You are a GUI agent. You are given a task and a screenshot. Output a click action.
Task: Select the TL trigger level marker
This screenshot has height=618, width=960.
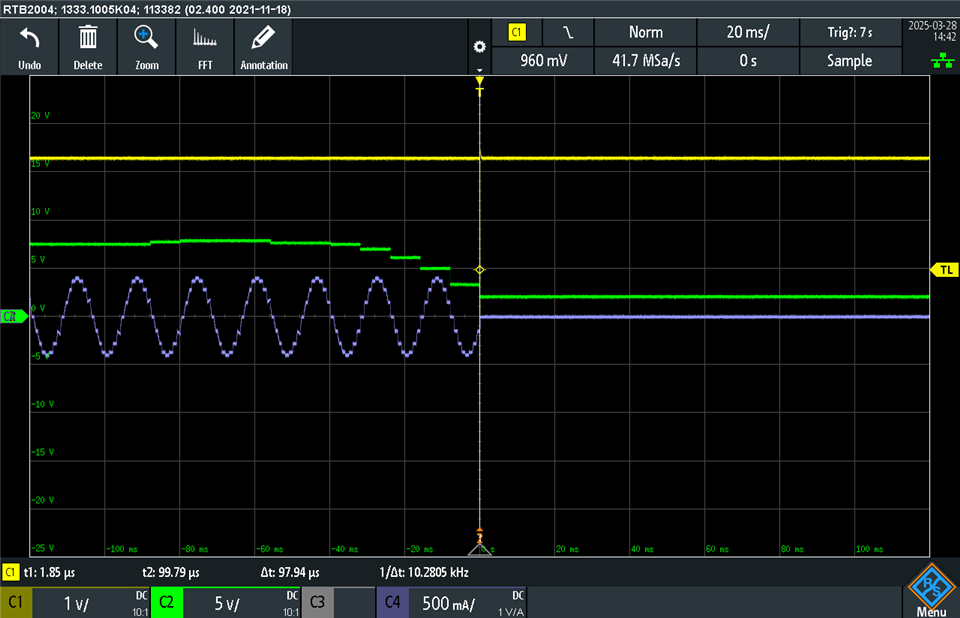point(943,270)
